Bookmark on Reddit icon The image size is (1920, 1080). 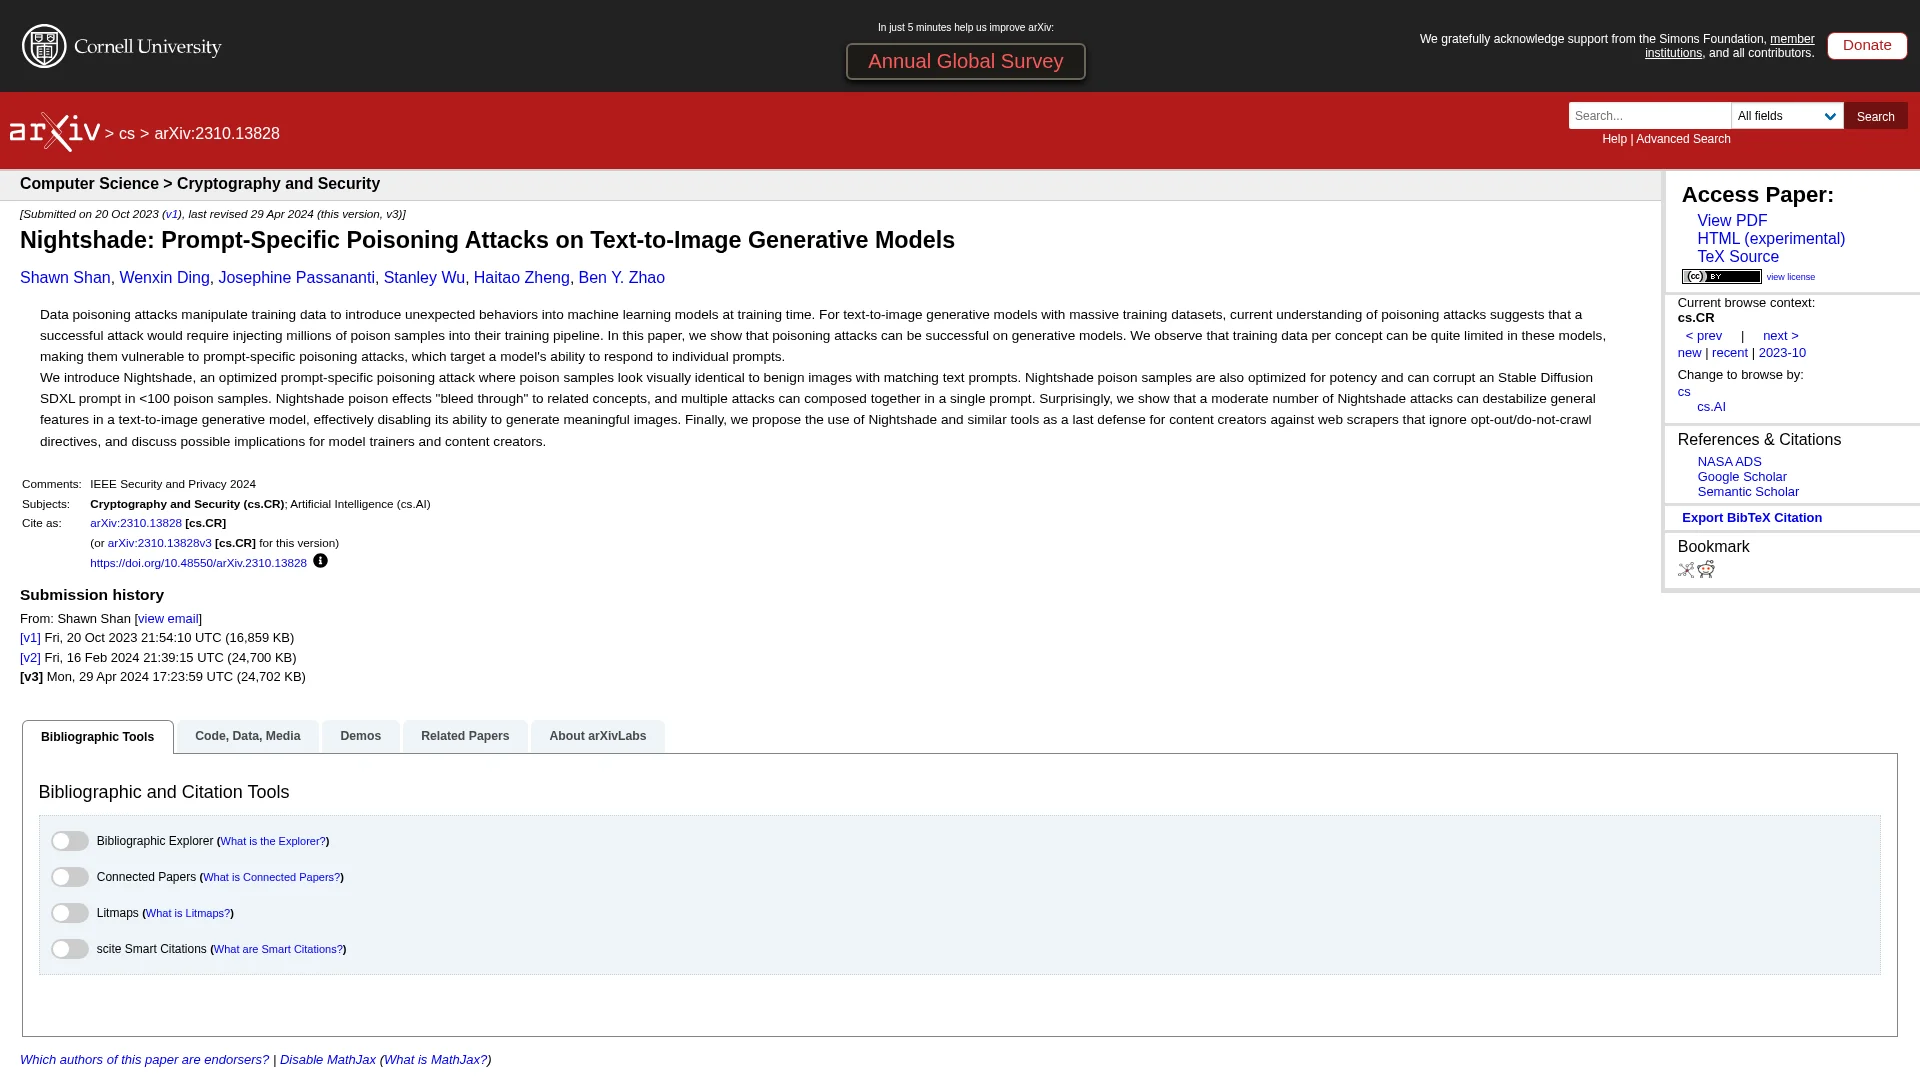[x=1706, y=569]
